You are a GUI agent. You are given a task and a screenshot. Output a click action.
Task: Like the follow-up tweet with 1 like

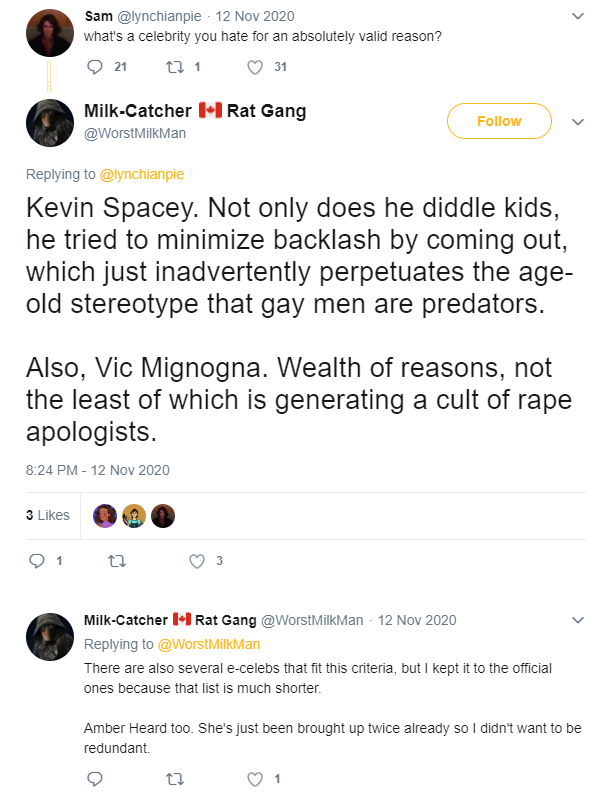point(255,779)
